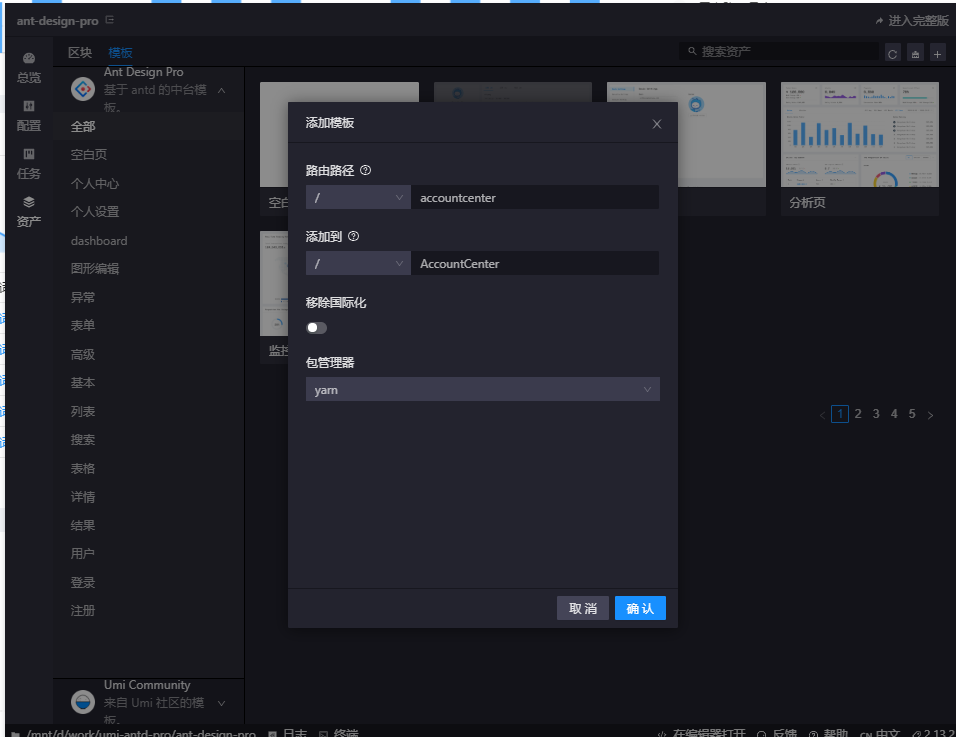Viewport: 956px width, 737px height.
Task: Open 日志 log in status bar
Action: (288, 732)
